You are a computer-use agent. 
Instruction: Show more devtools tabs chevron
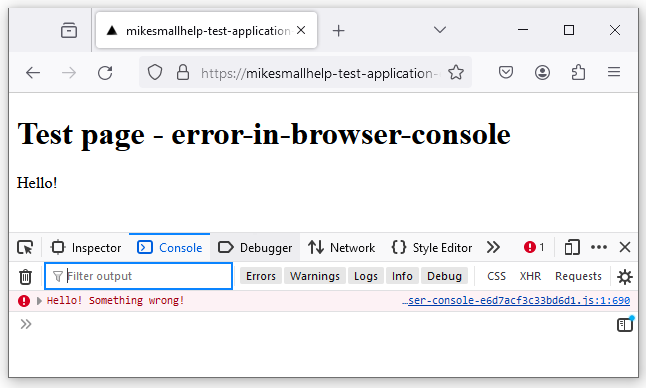point(493,247)
